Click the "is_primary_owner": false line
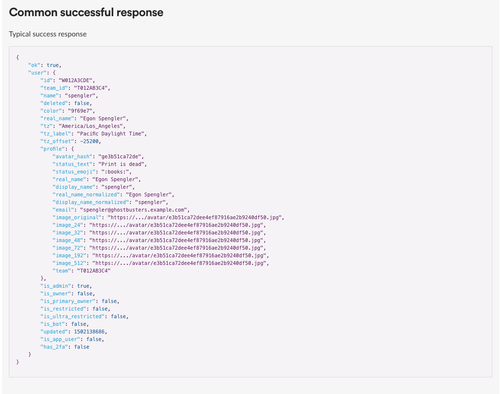Viewport: 500px width, 394px height. coord(80,301)
